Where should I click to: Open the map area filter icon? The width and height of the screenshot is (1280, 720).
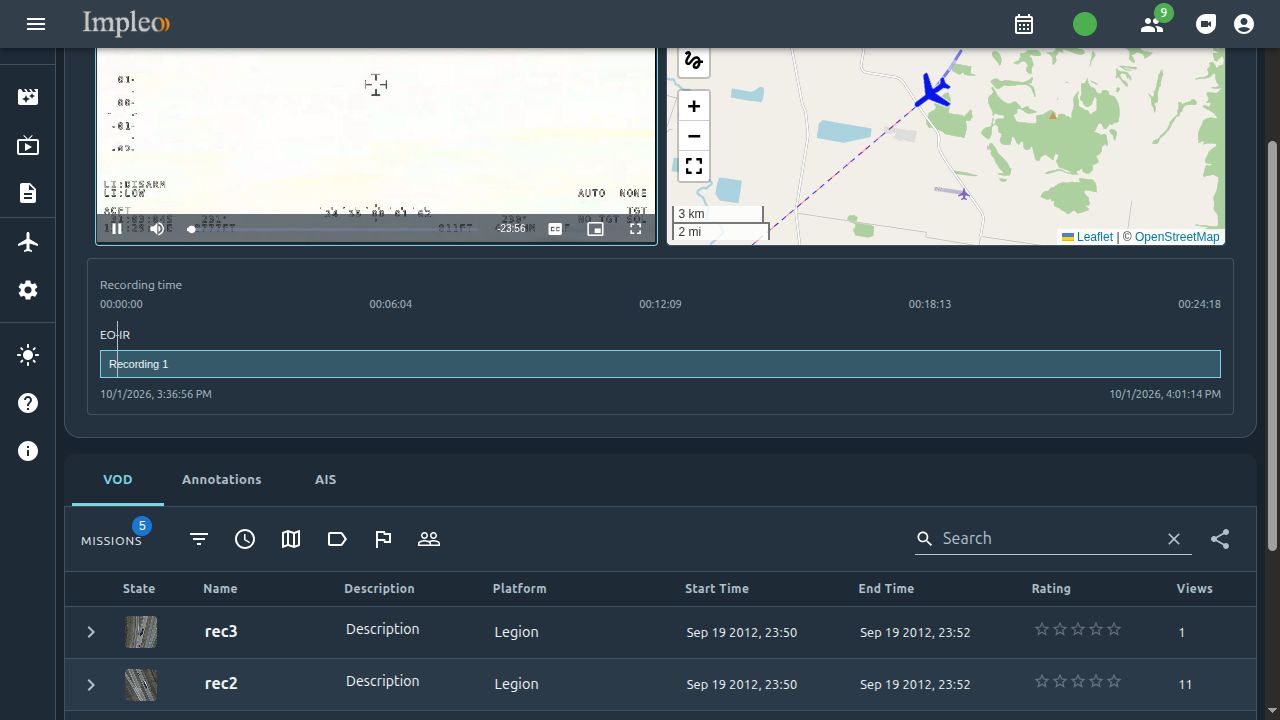point(291,539)
